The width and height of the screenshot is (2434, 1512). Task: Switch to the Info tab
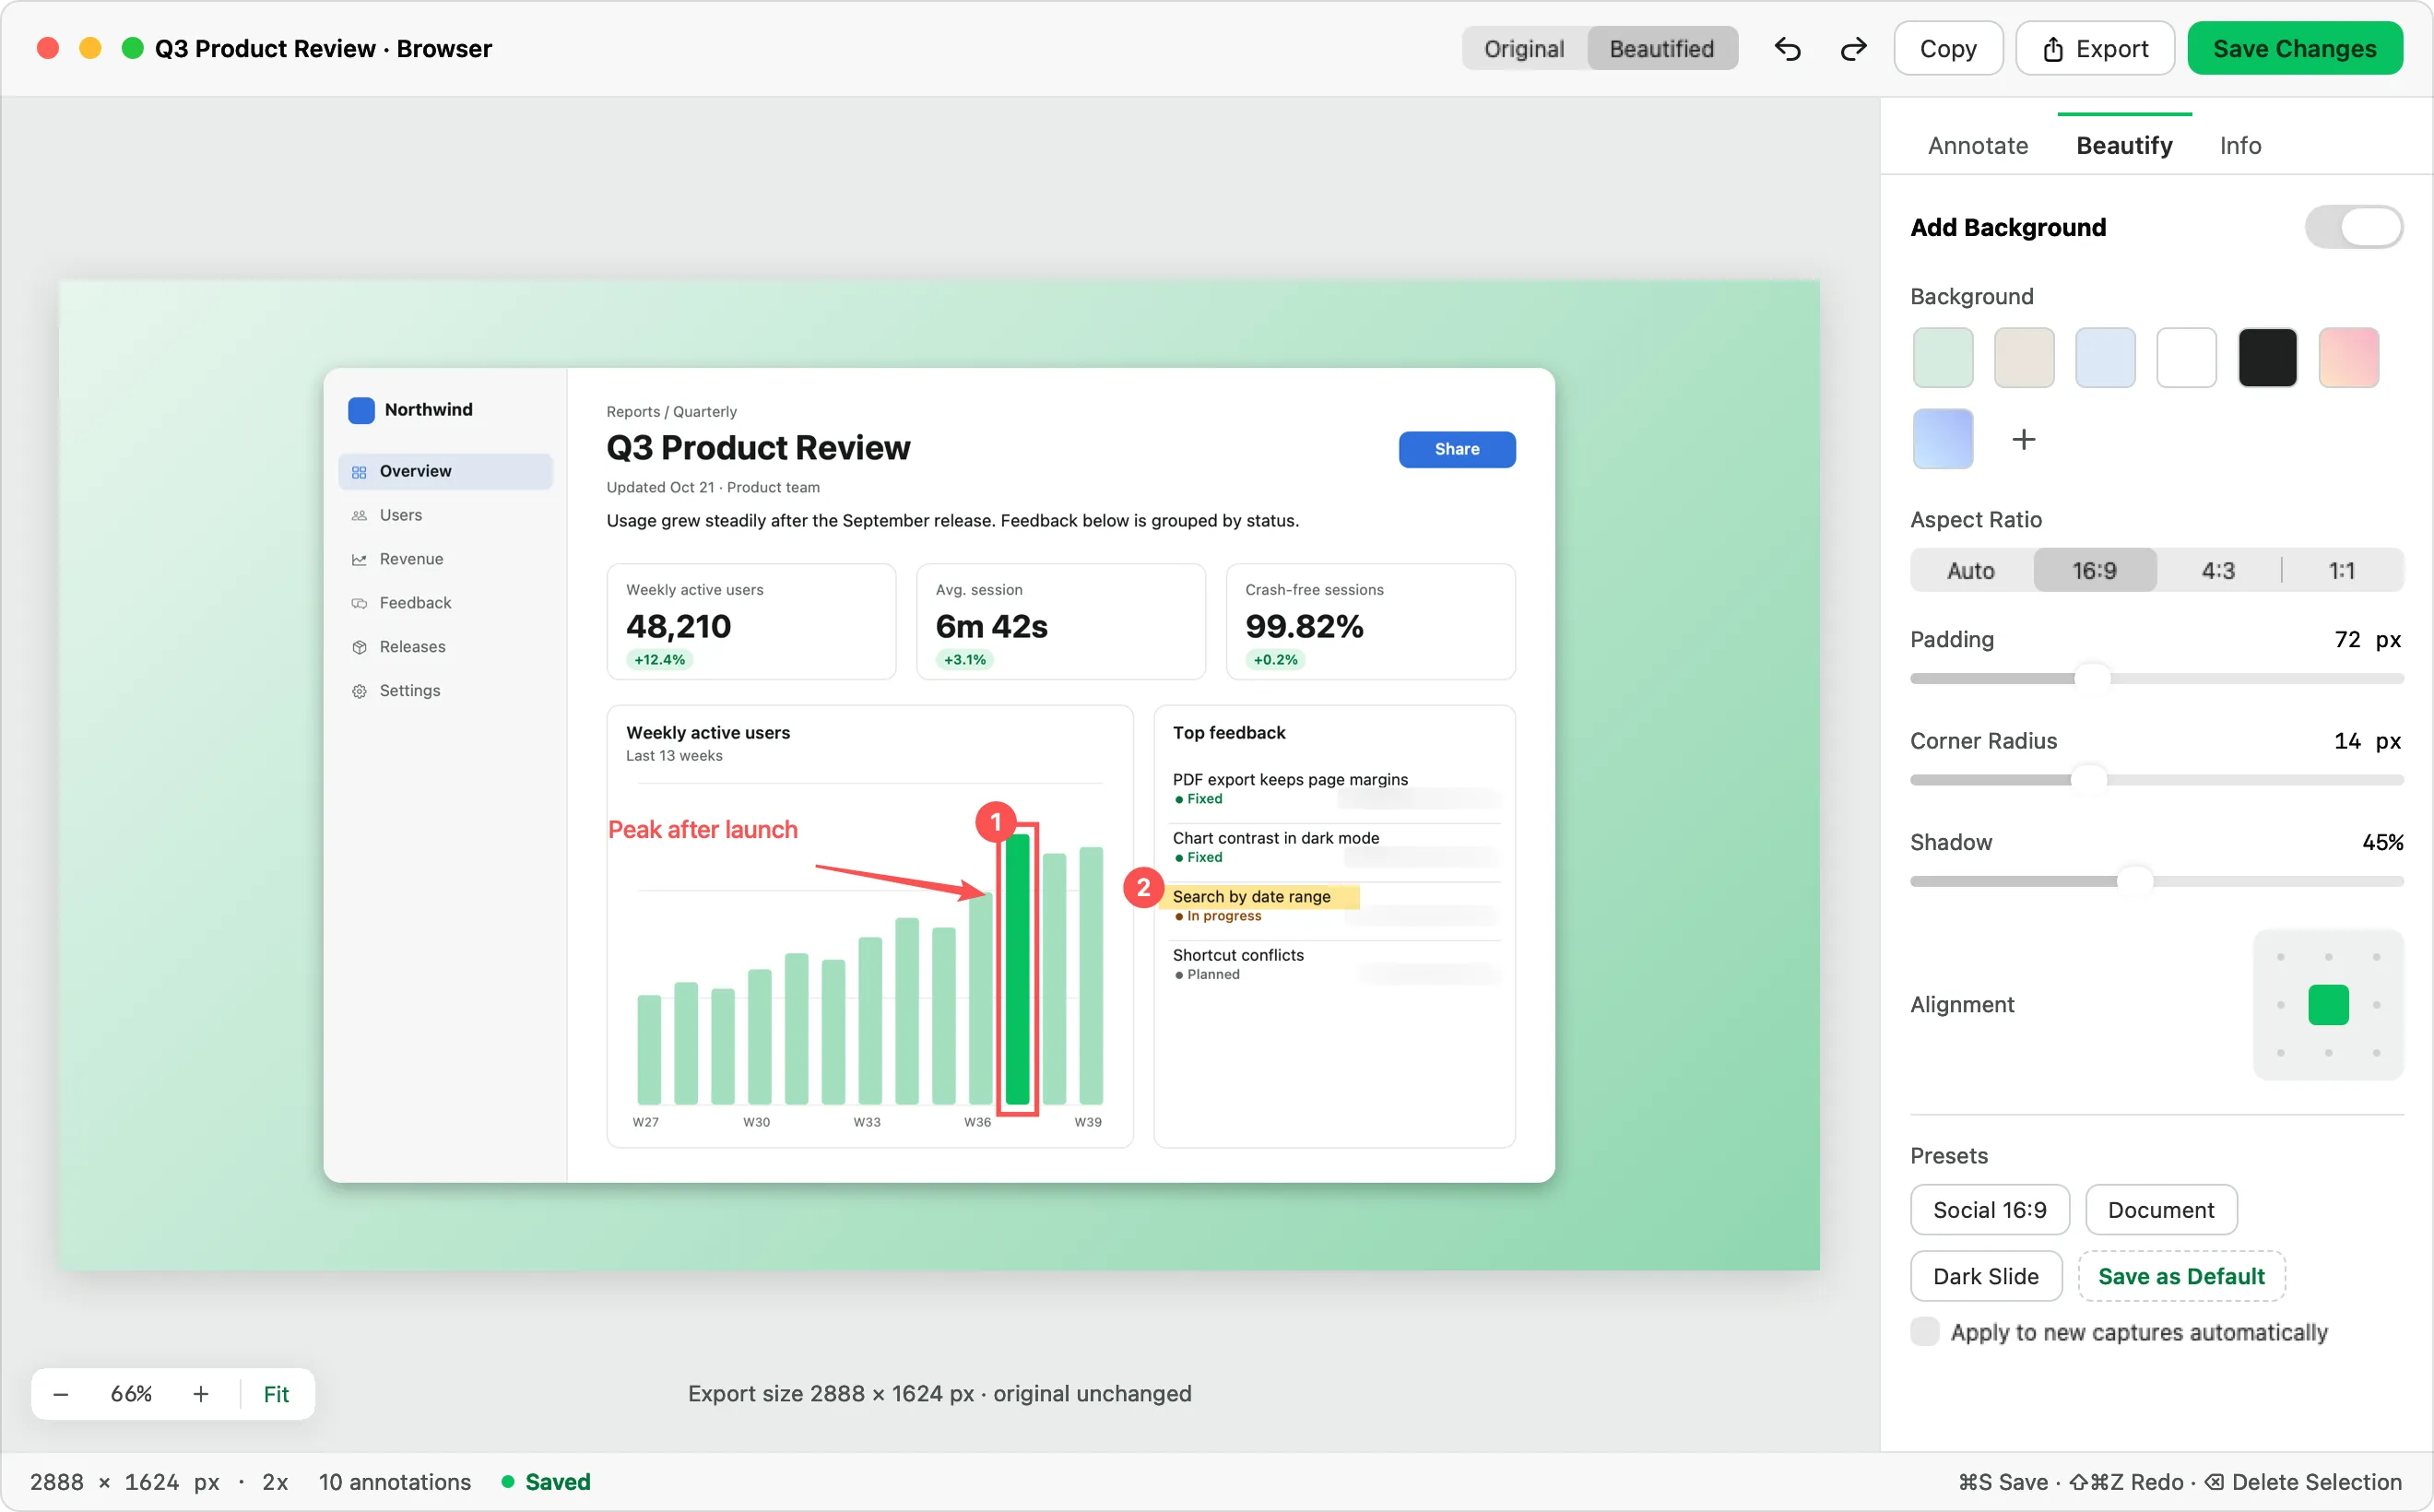click(2240, 146)
